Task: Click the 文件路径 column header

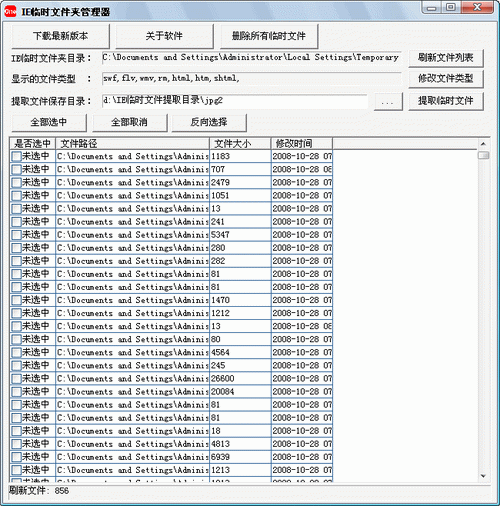Action: pos(133,144)
